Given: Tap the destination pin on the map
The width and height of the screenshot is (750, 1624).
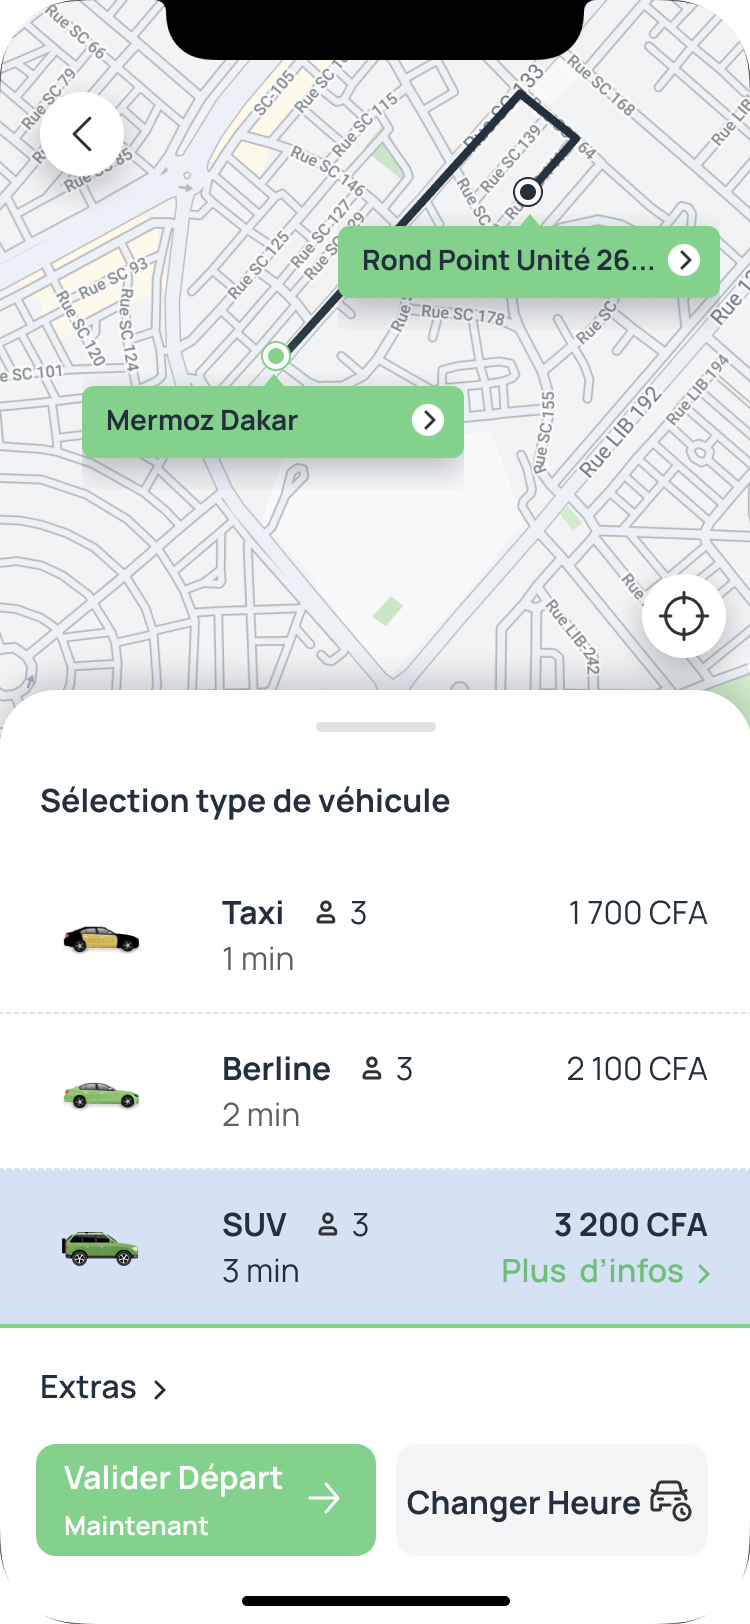Looking at the screenshot, I should tap(527, 191).
